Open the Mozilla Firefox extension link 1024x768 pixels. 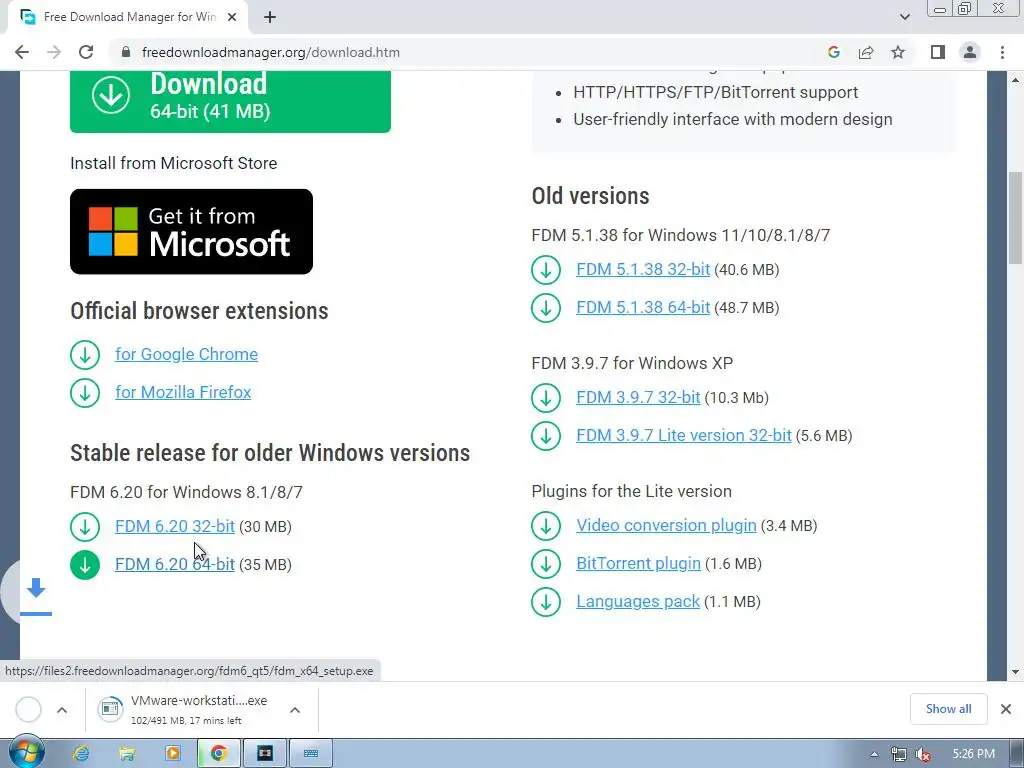pos(183,392)
